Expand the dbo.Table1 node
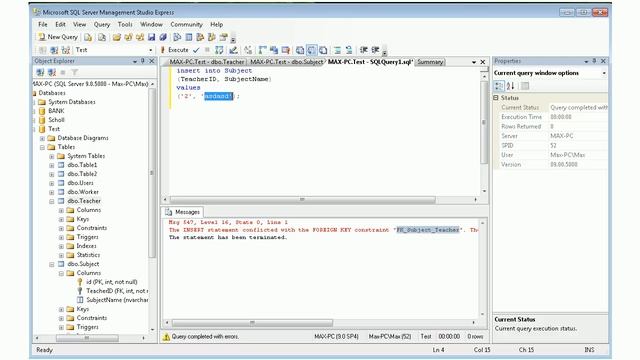Viewport: 640px width, 360px height. click(x=52, y=165)
